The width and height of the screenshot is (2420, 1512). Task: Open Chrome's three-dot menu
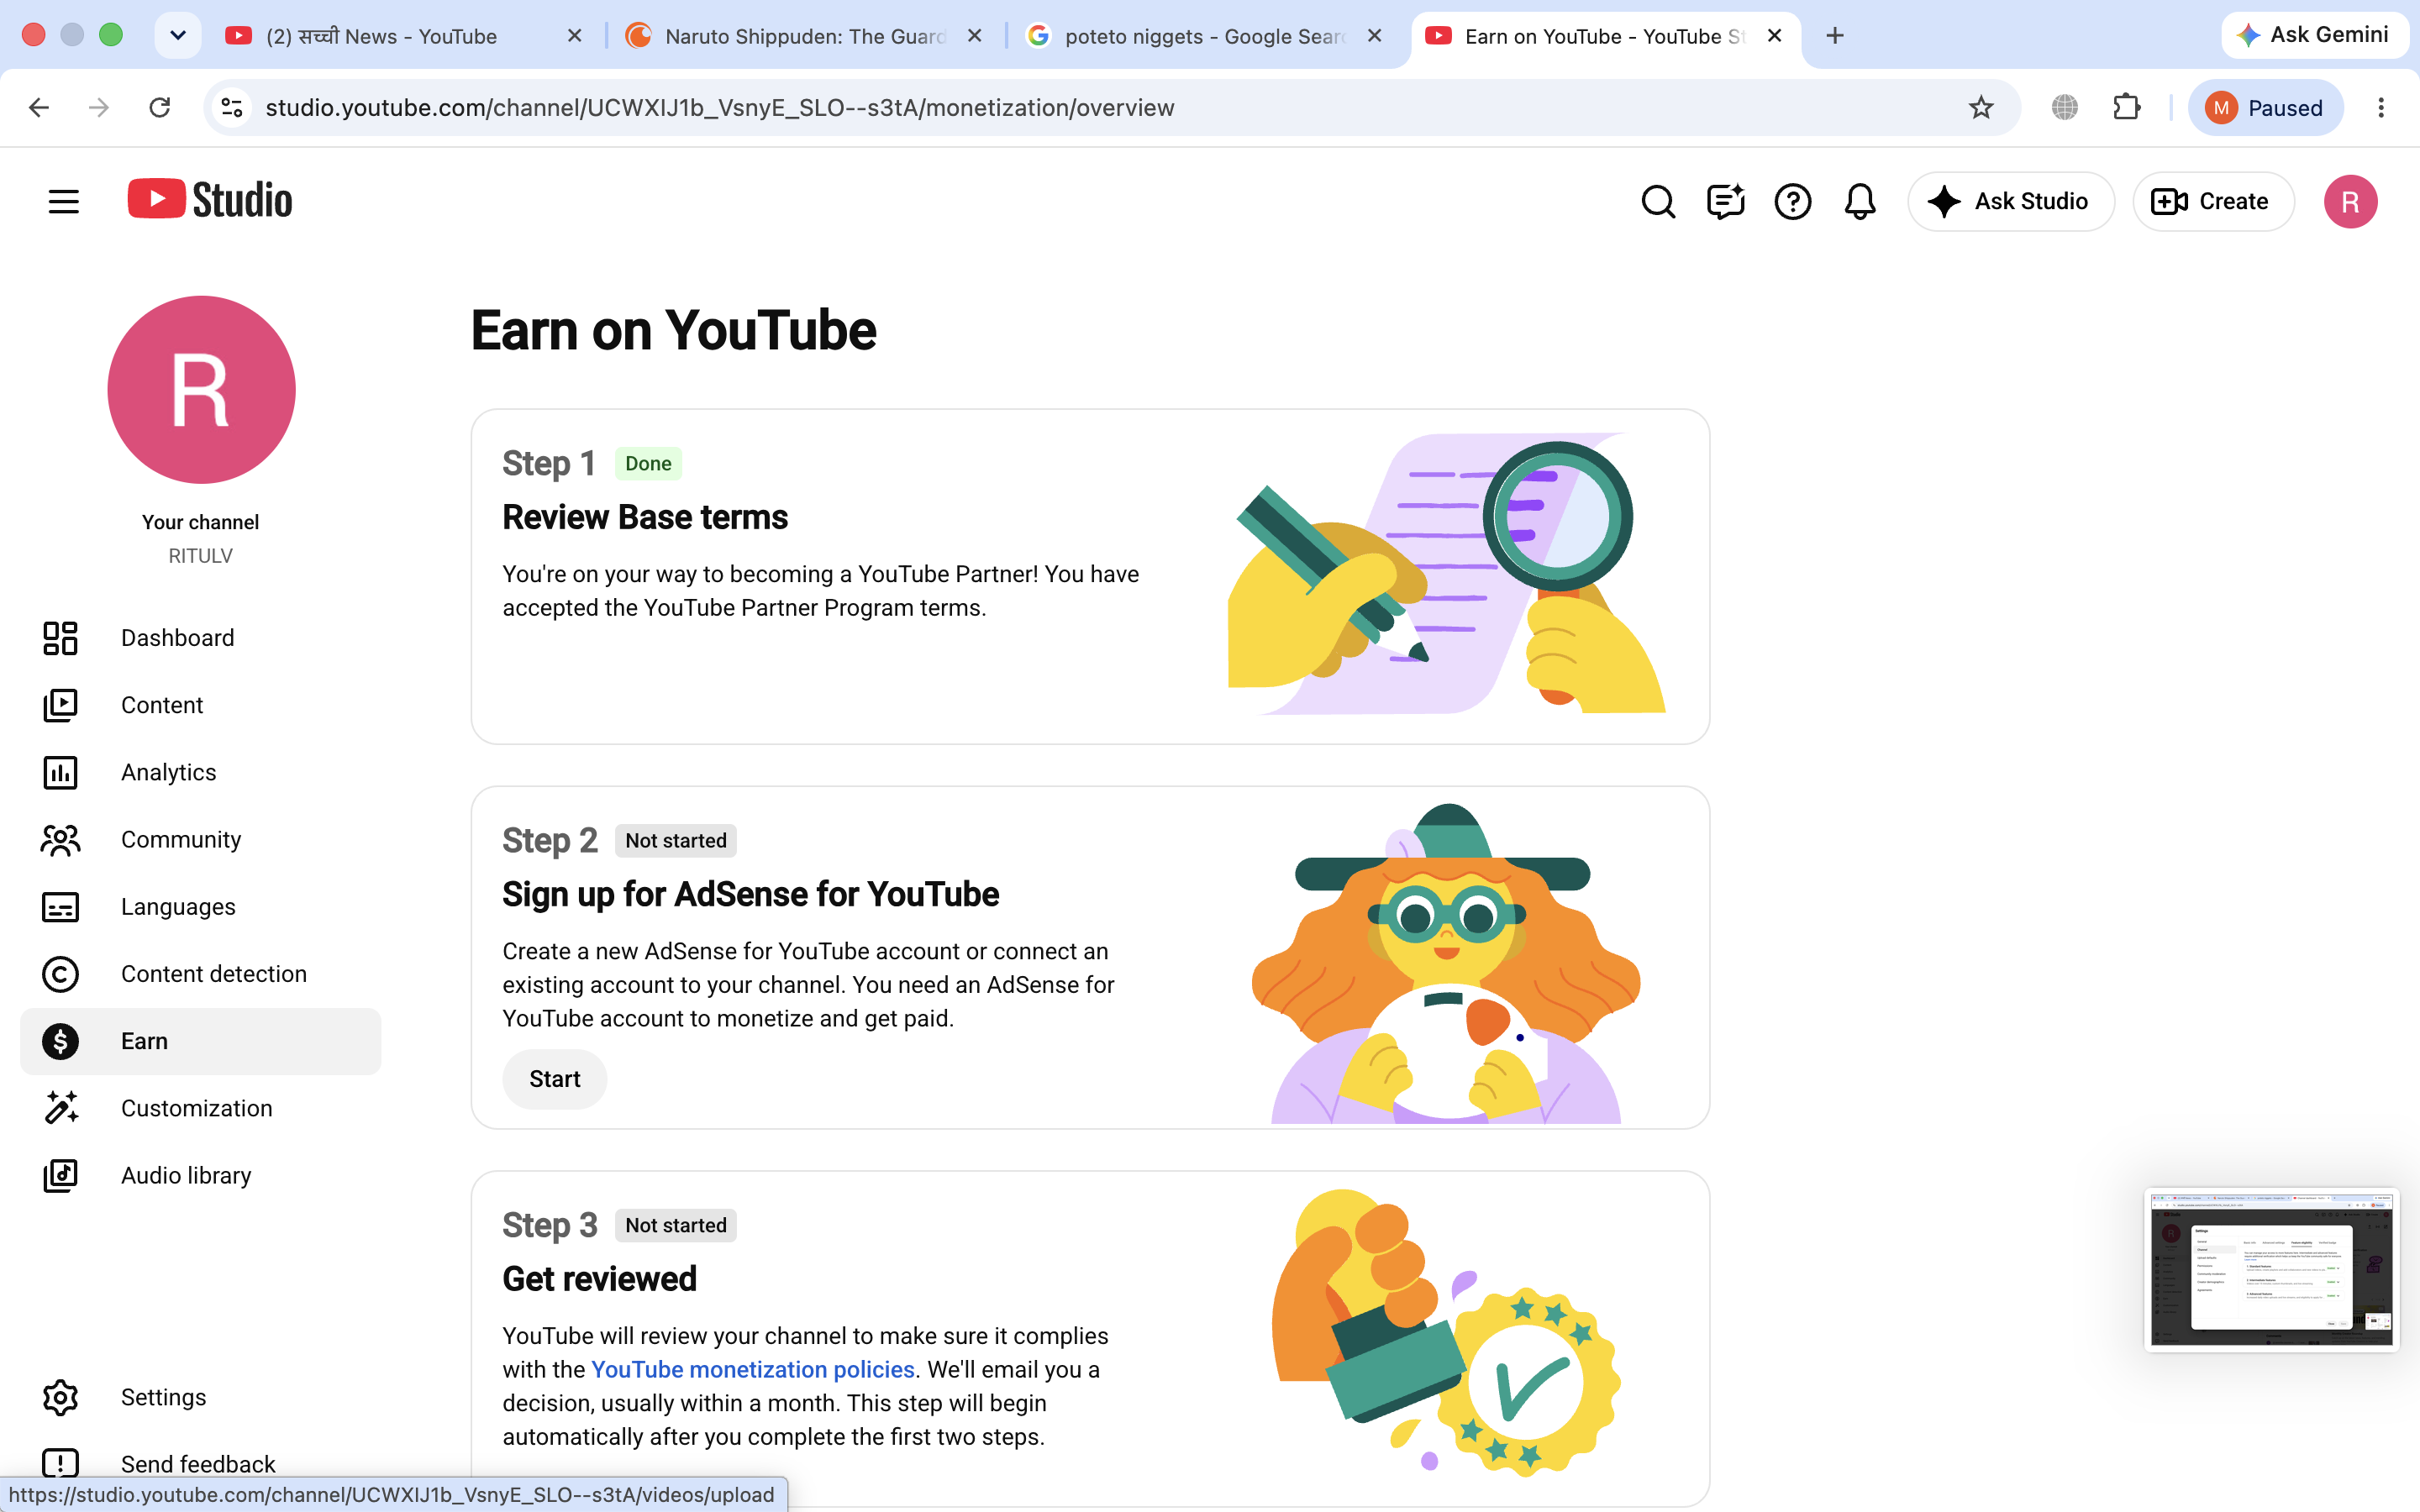2381,107
